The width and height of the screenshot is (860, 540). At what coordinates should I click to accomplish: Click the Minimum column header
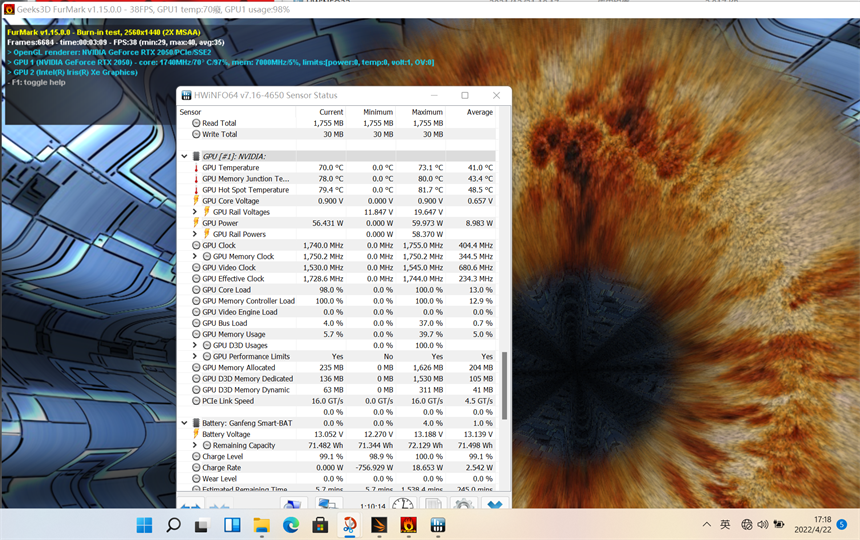pos(378,112)
